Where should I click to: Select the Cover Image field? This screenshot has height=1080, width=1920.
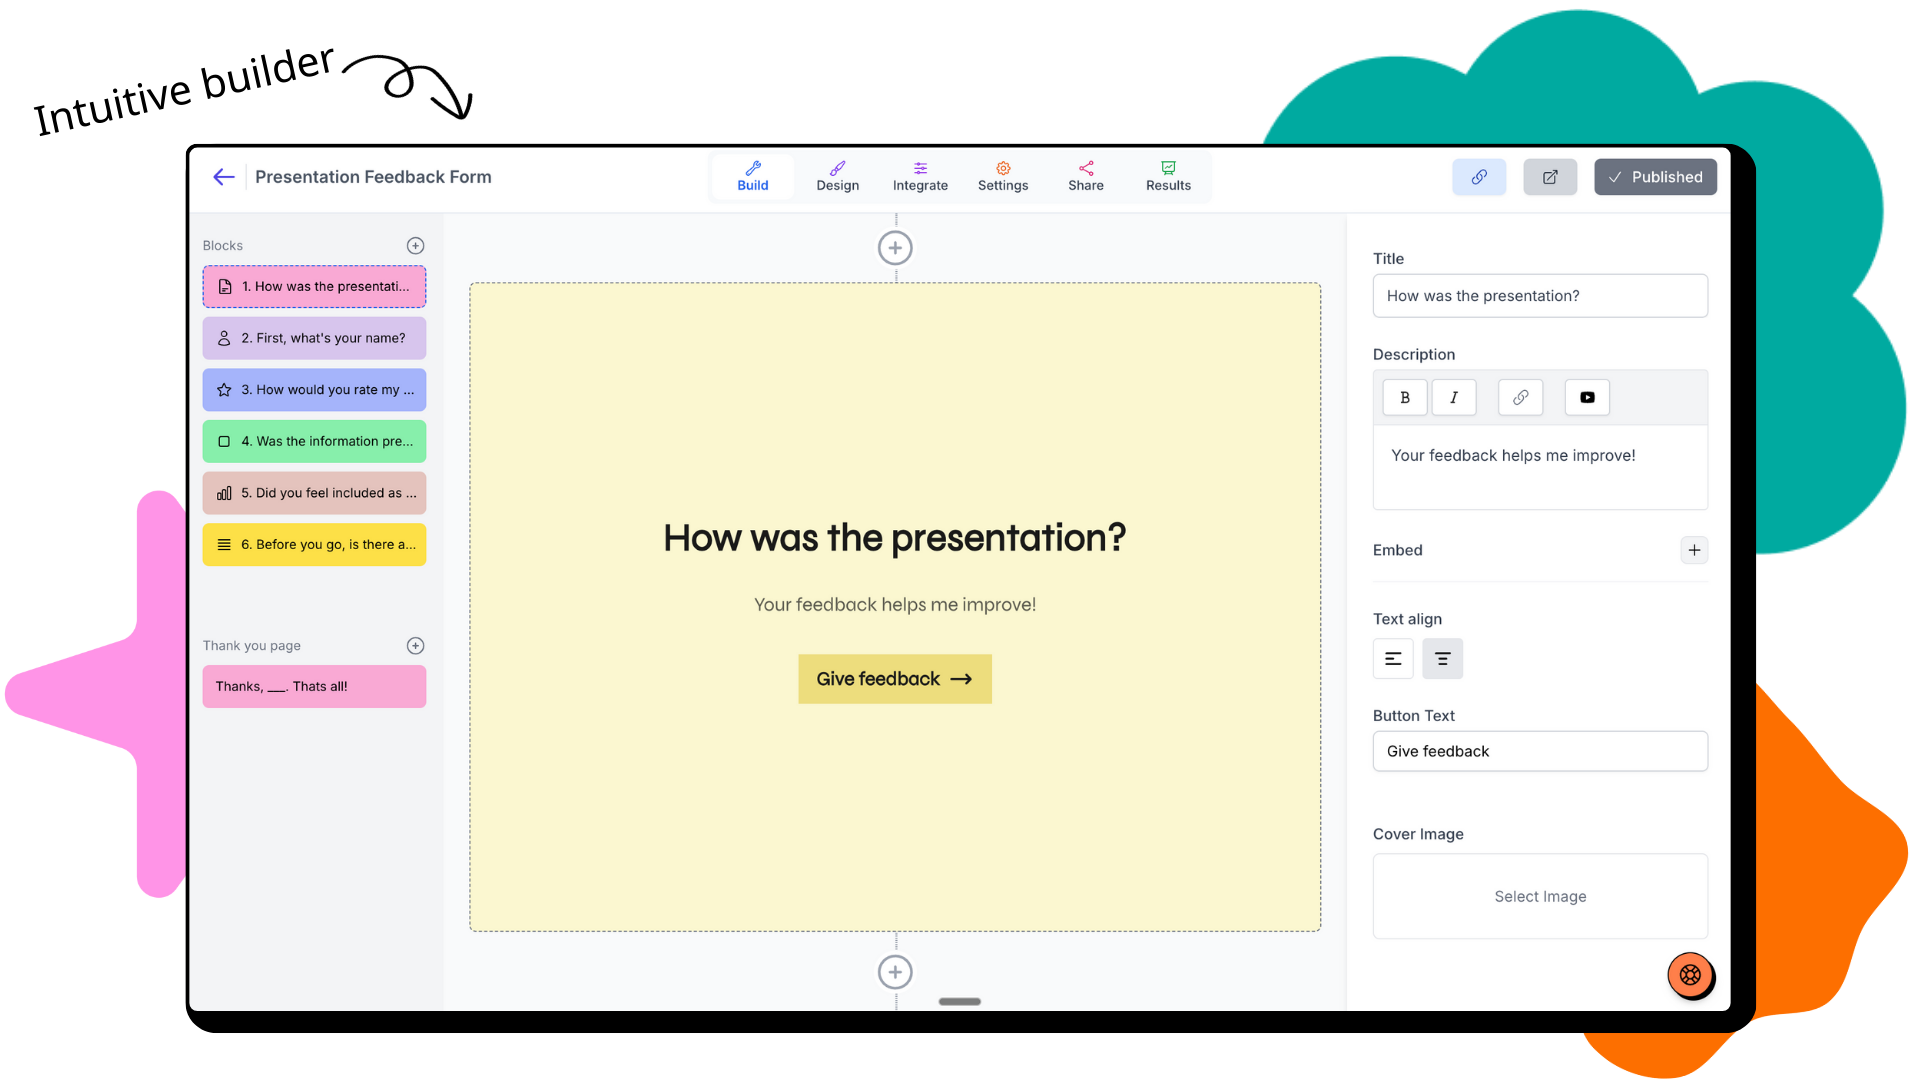[1540, 895]
